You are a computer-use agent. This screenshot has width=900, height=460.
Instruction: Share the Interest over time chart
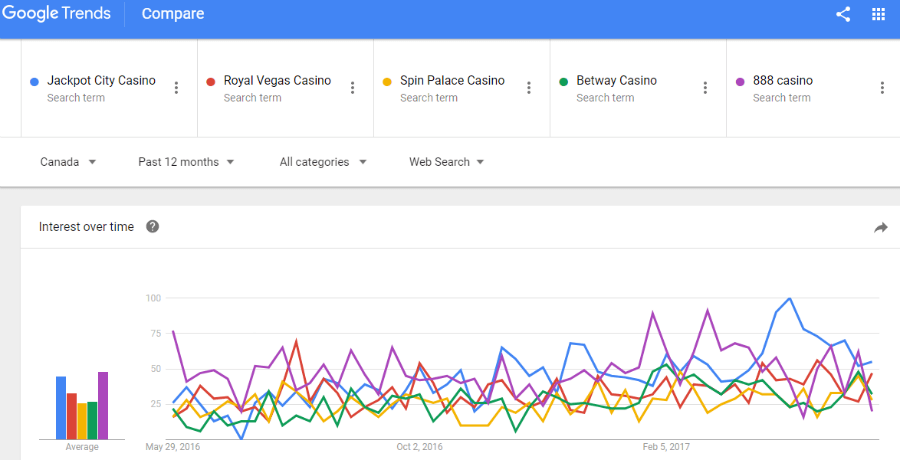(880, 228)
